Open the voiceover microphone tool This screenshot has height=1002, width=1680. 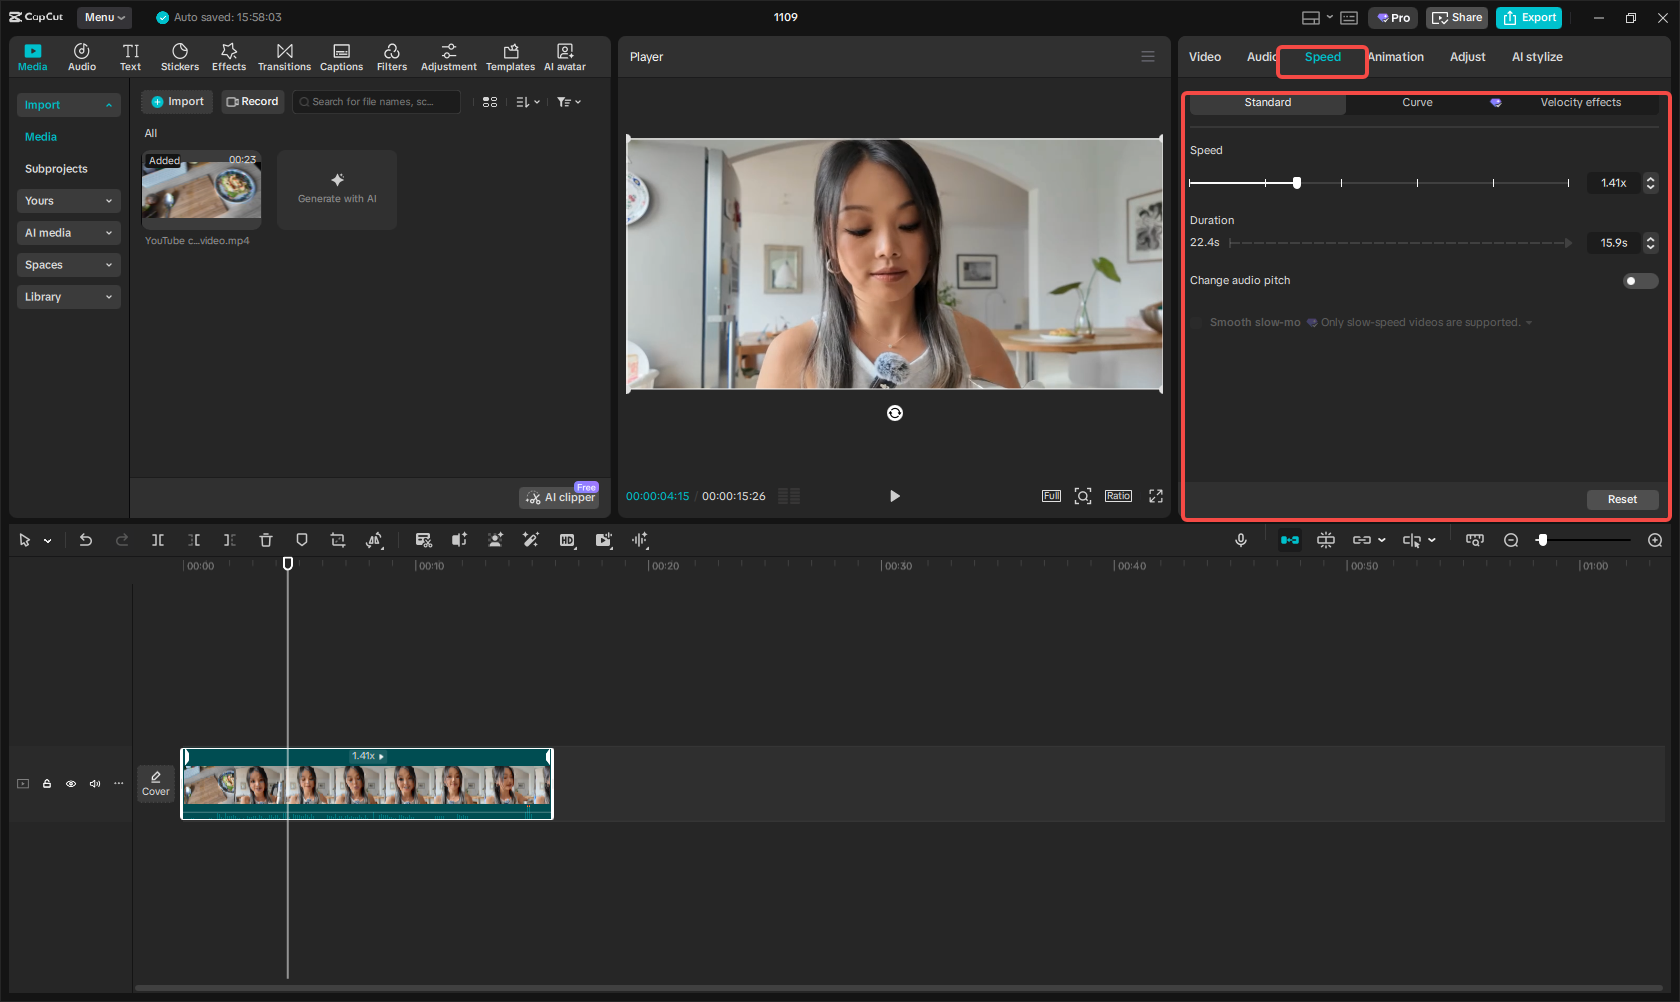1240,540
